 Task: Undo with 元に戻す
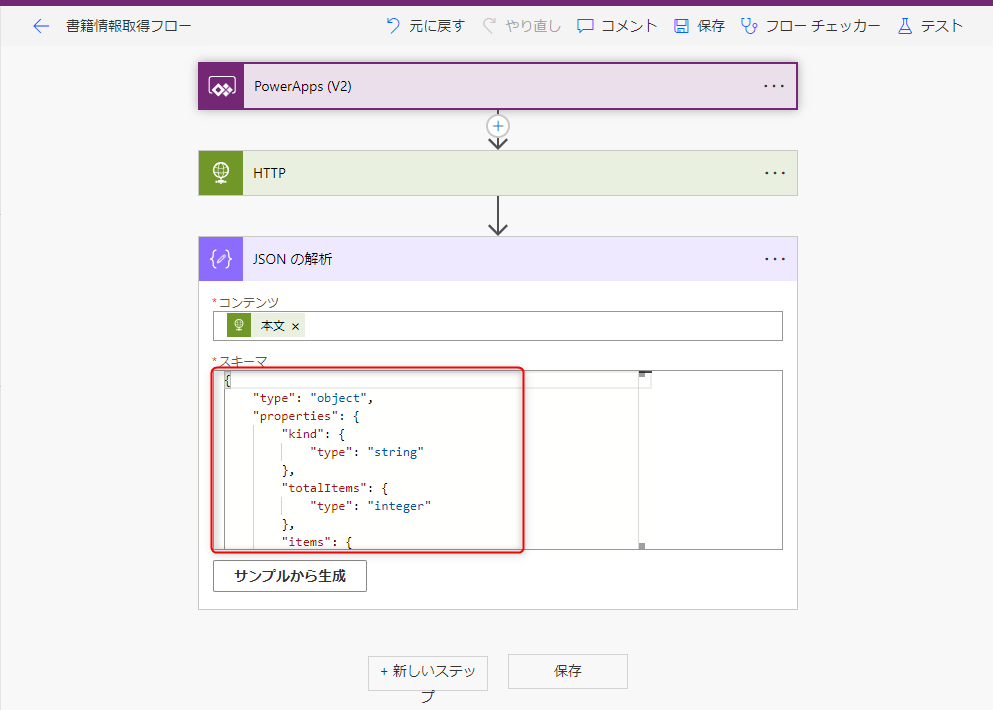(426, 26)
